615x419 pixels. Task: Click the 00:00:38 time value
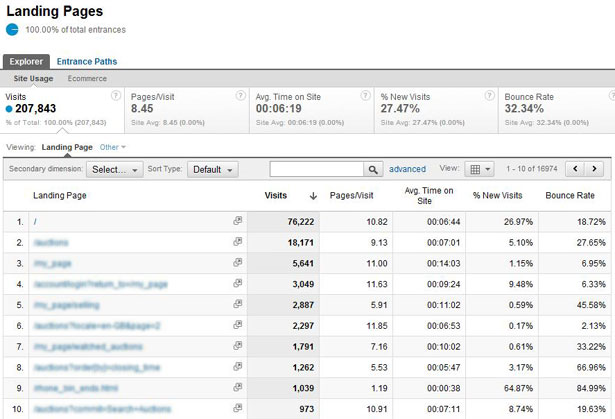point(443,388)
